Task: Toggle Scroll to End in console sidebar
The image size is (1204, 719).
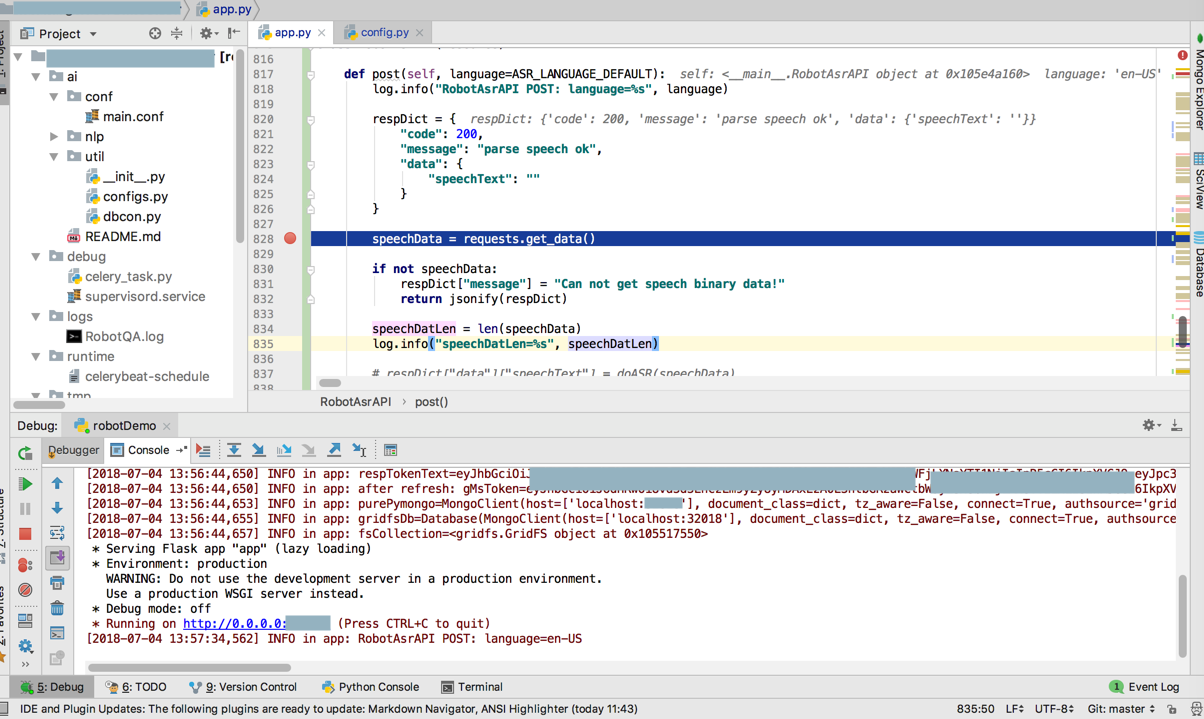Action: point(57,558)
